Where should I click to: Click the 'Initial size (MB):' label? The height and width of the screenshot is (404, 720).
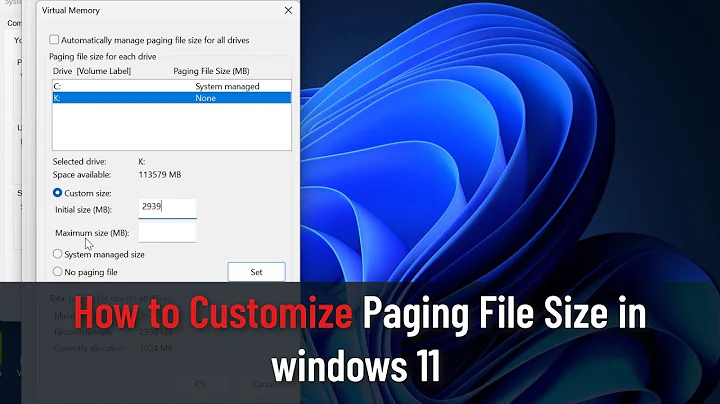84,210
